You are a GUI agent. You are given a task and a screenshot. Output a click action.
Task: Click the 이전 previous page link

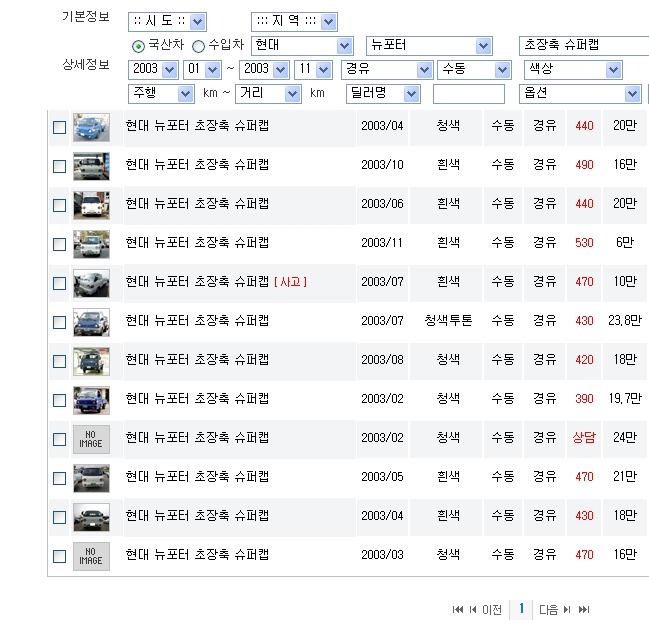point(492,610)
